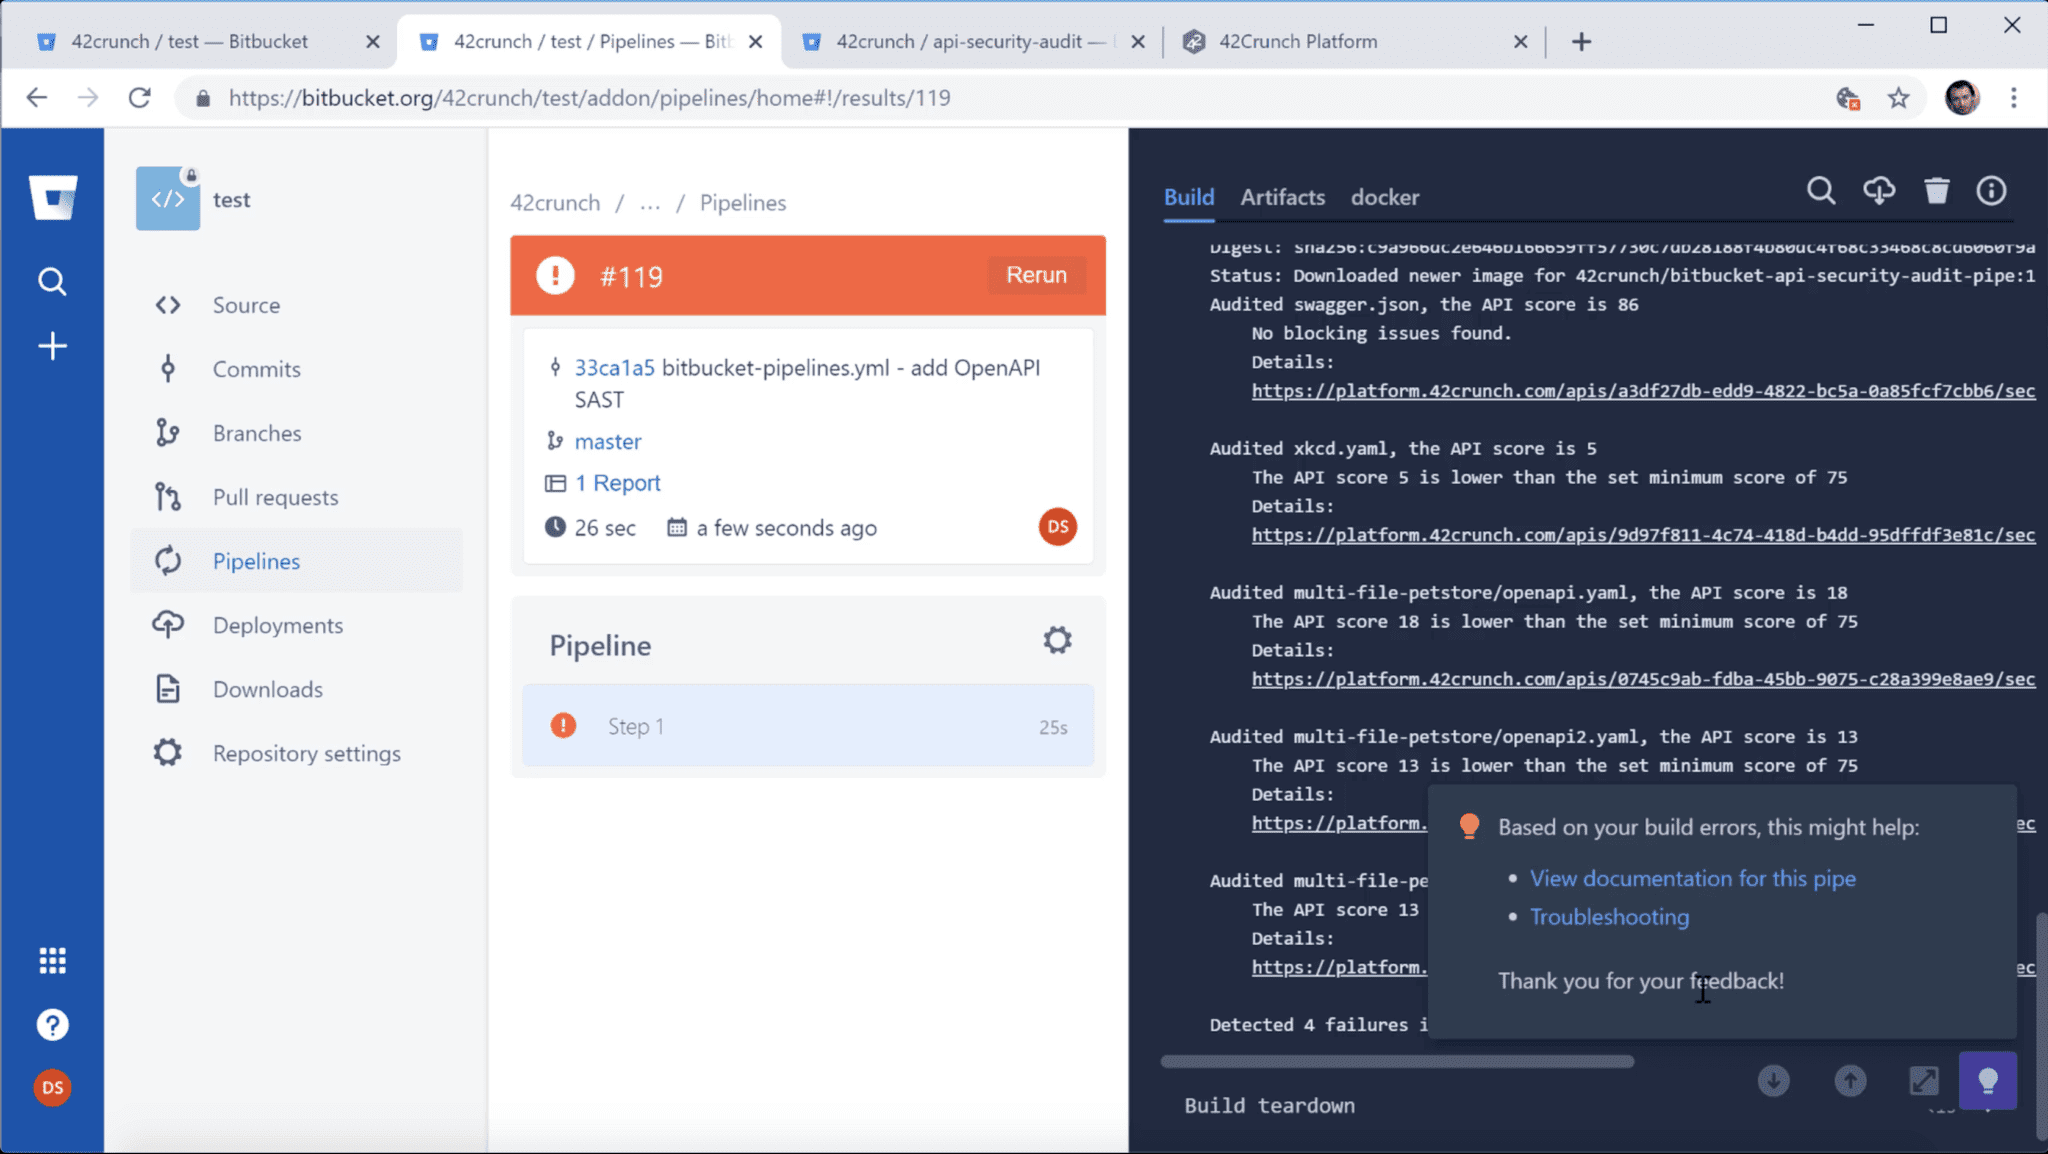Click the browser forward arrow
The width and height of the screenshot is (2048, 1154).
tap(88, 97)
